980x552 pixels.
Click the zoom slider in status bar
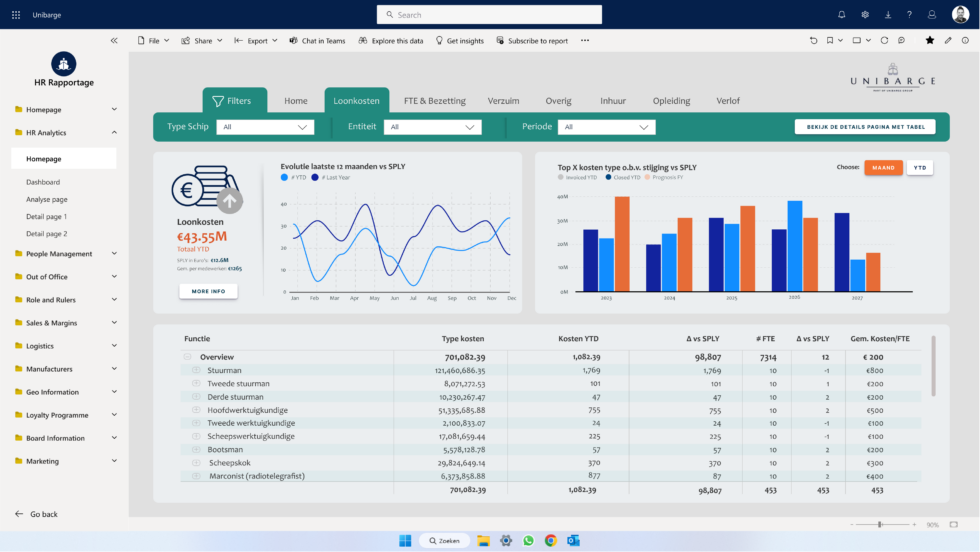click(x=880, y=524)
